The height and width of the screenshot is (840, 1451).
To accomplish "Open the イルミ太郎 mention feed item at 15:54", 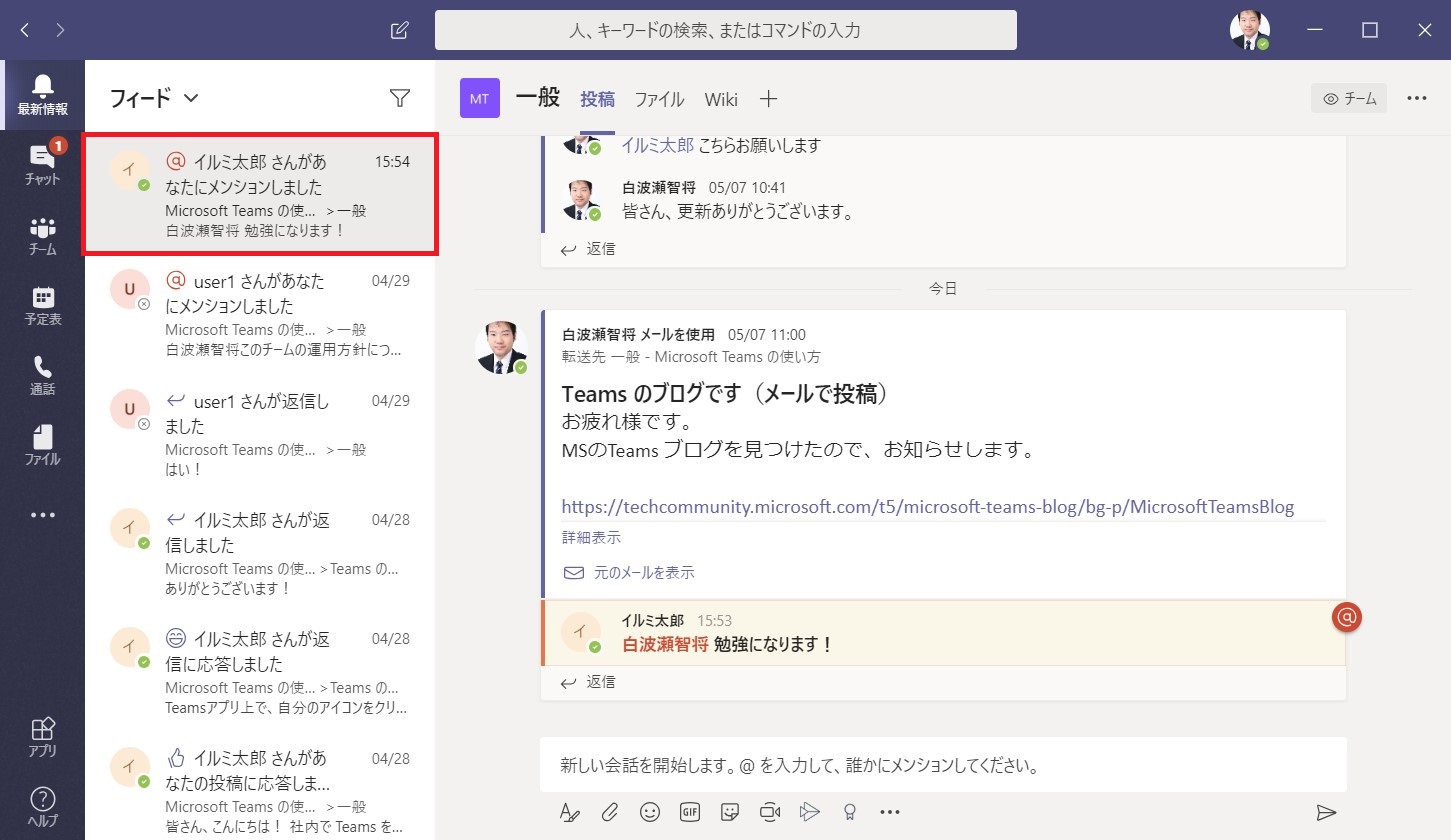I will (x=260, y=194).
